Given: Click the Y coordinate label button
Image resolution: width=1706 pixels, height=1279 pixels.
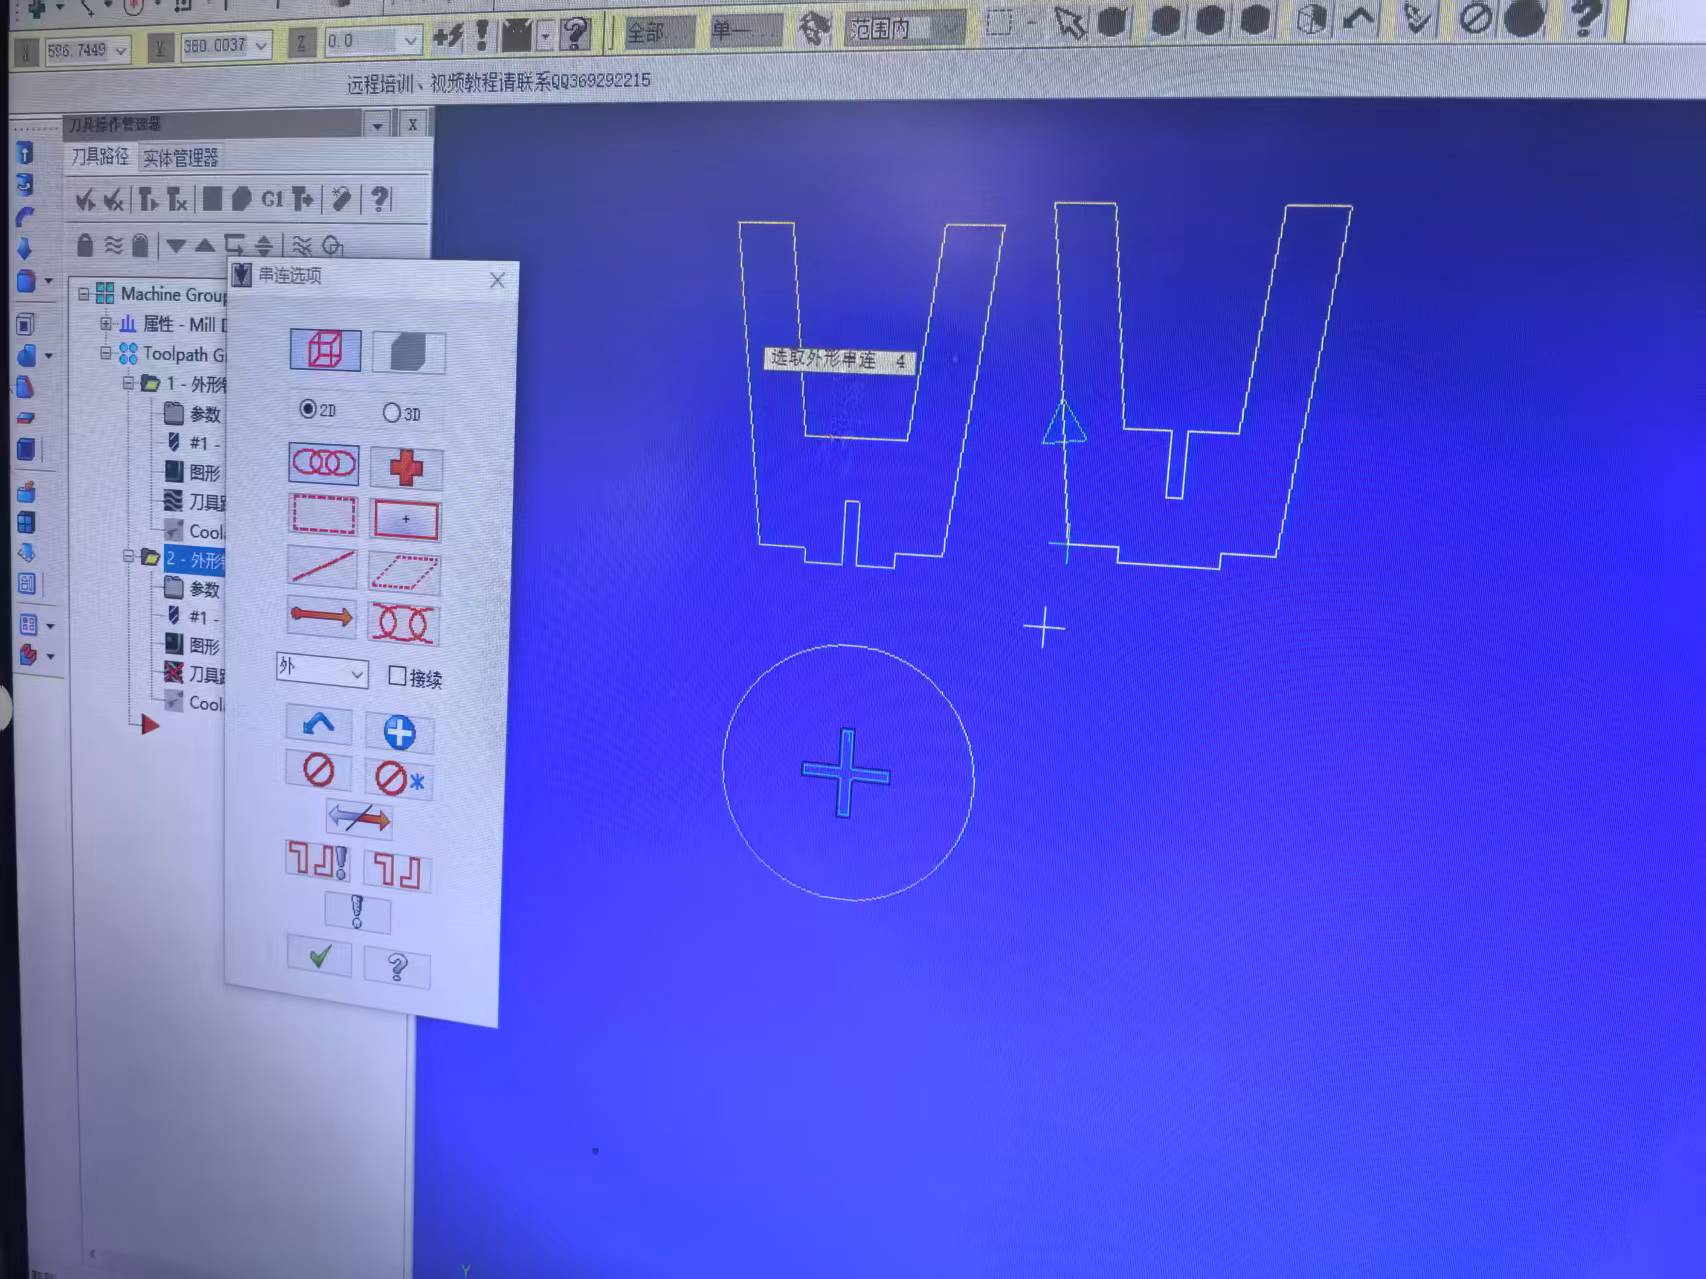Looking at the screenshot, I should pos(159,47).
